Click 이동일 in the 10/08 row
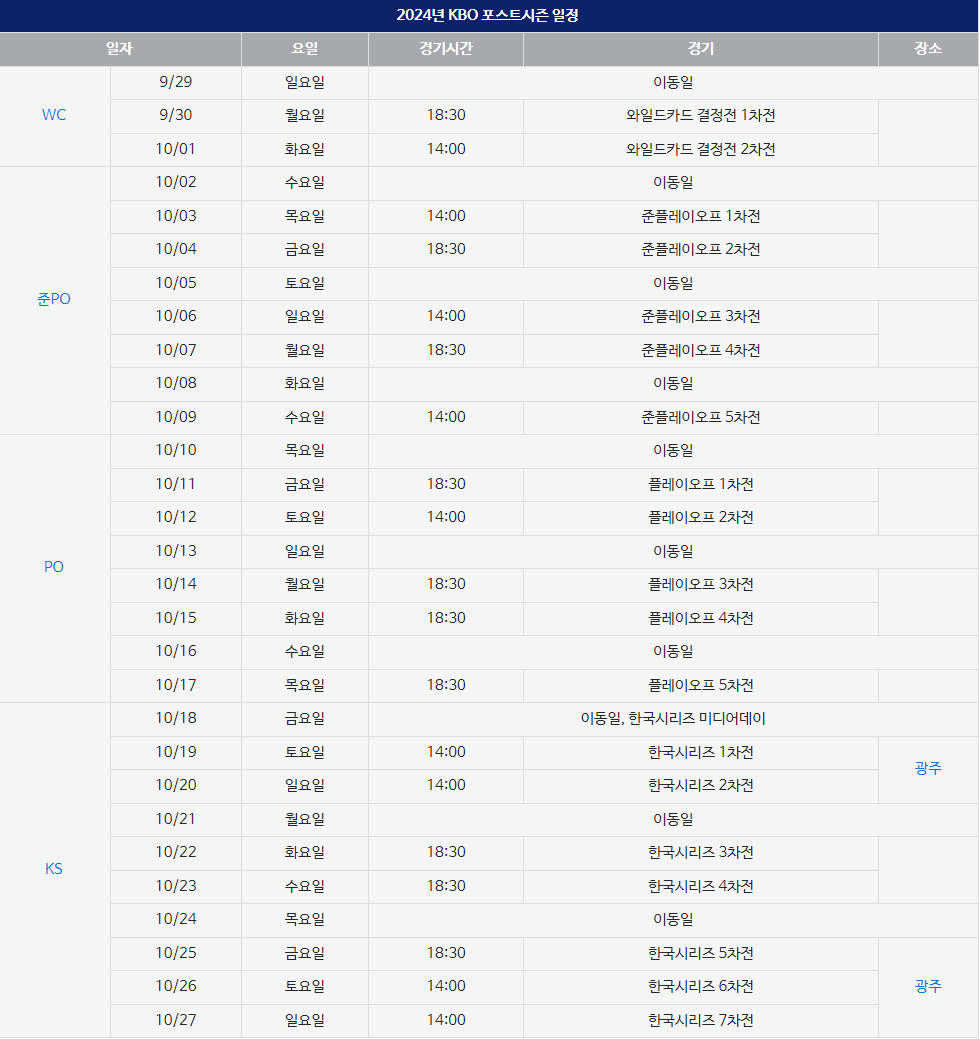 click(x=673, y=384)
